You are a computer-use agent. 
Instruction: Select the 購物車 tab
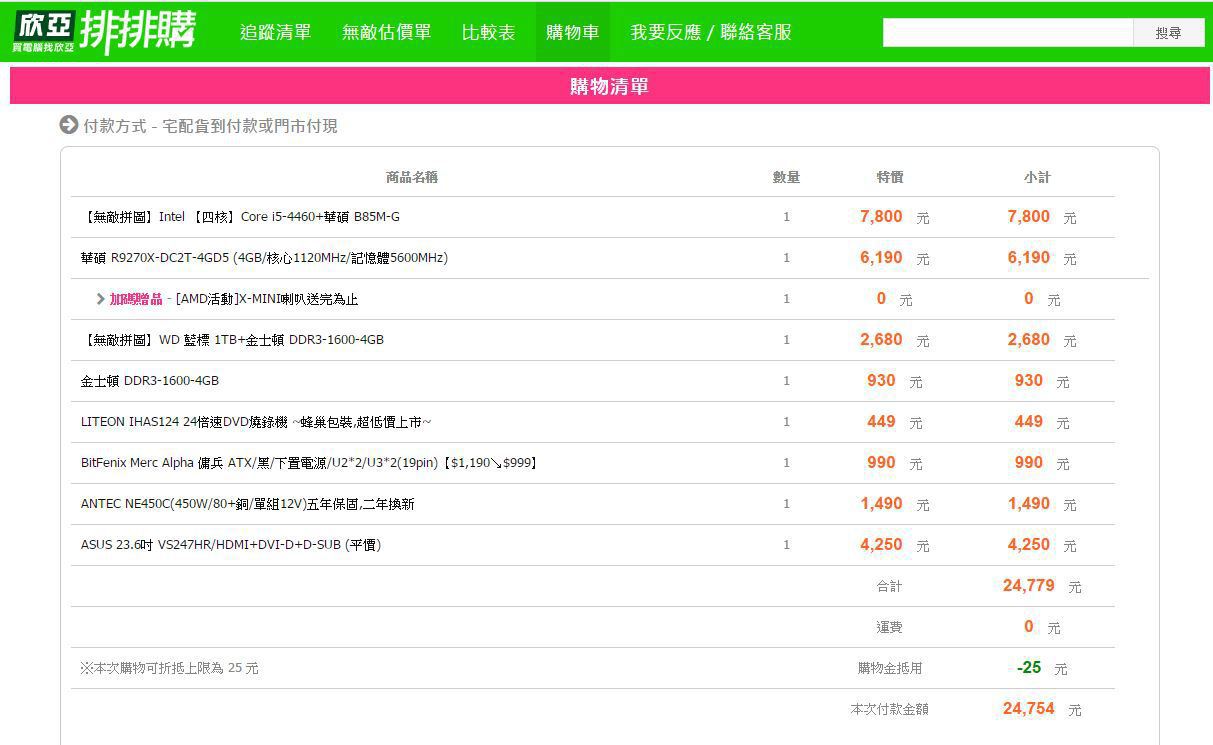(573, 32)
